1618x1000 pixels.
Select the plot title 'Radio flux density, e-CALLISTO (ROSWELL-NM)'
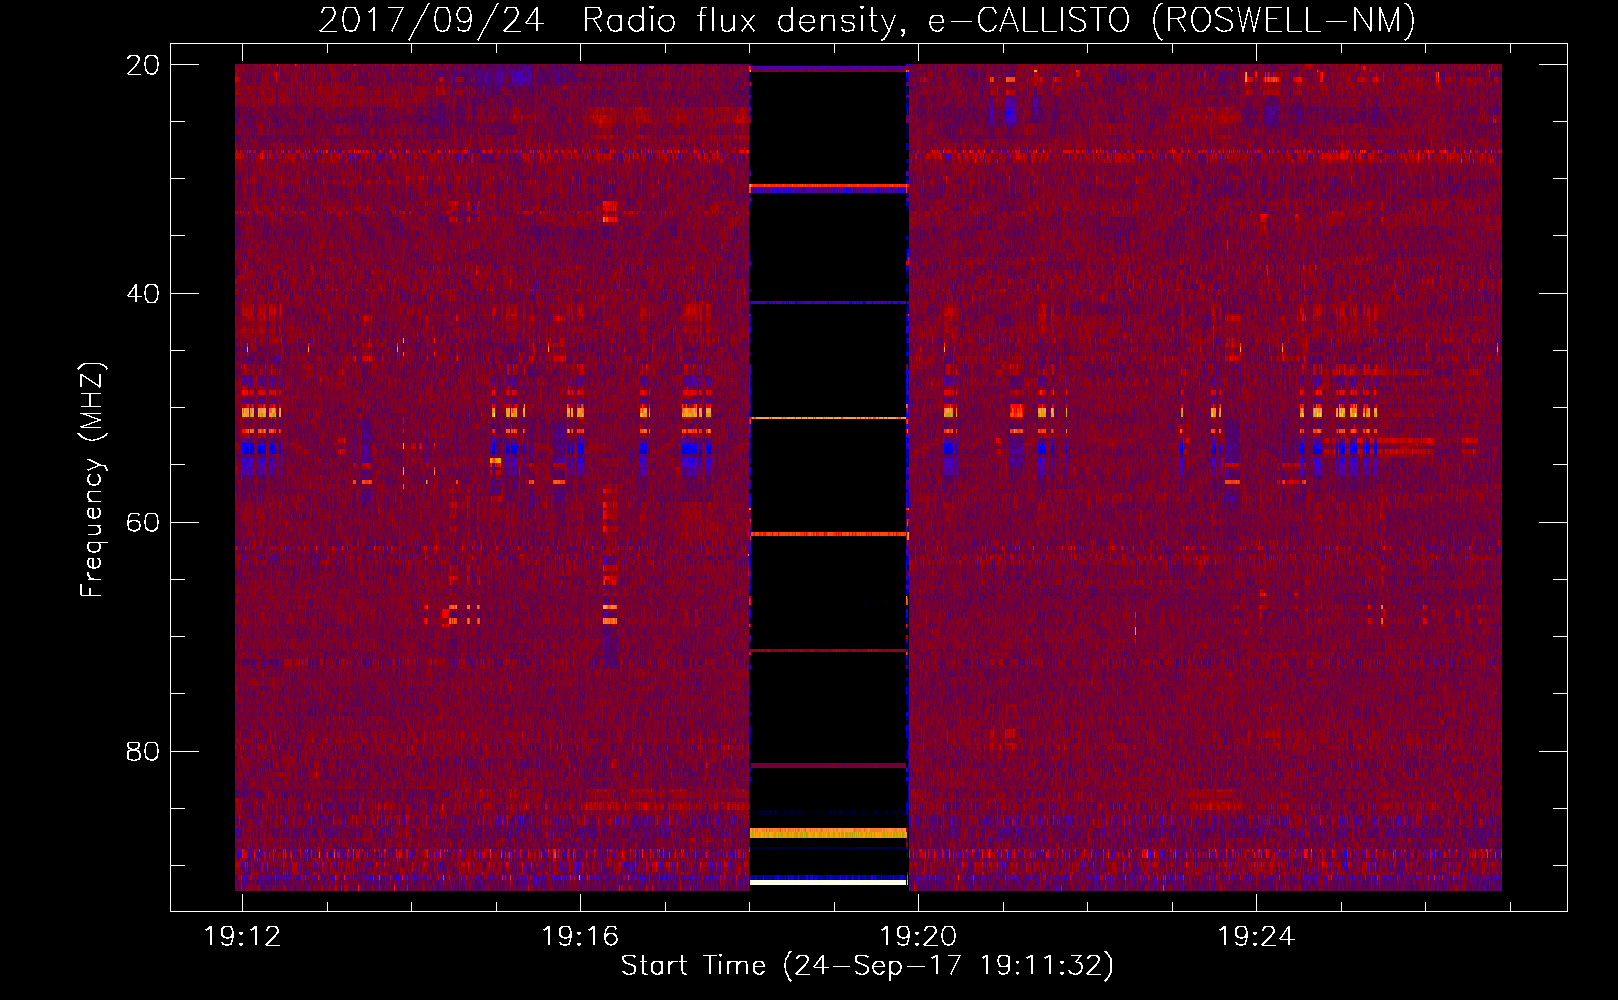pos(999,21)
